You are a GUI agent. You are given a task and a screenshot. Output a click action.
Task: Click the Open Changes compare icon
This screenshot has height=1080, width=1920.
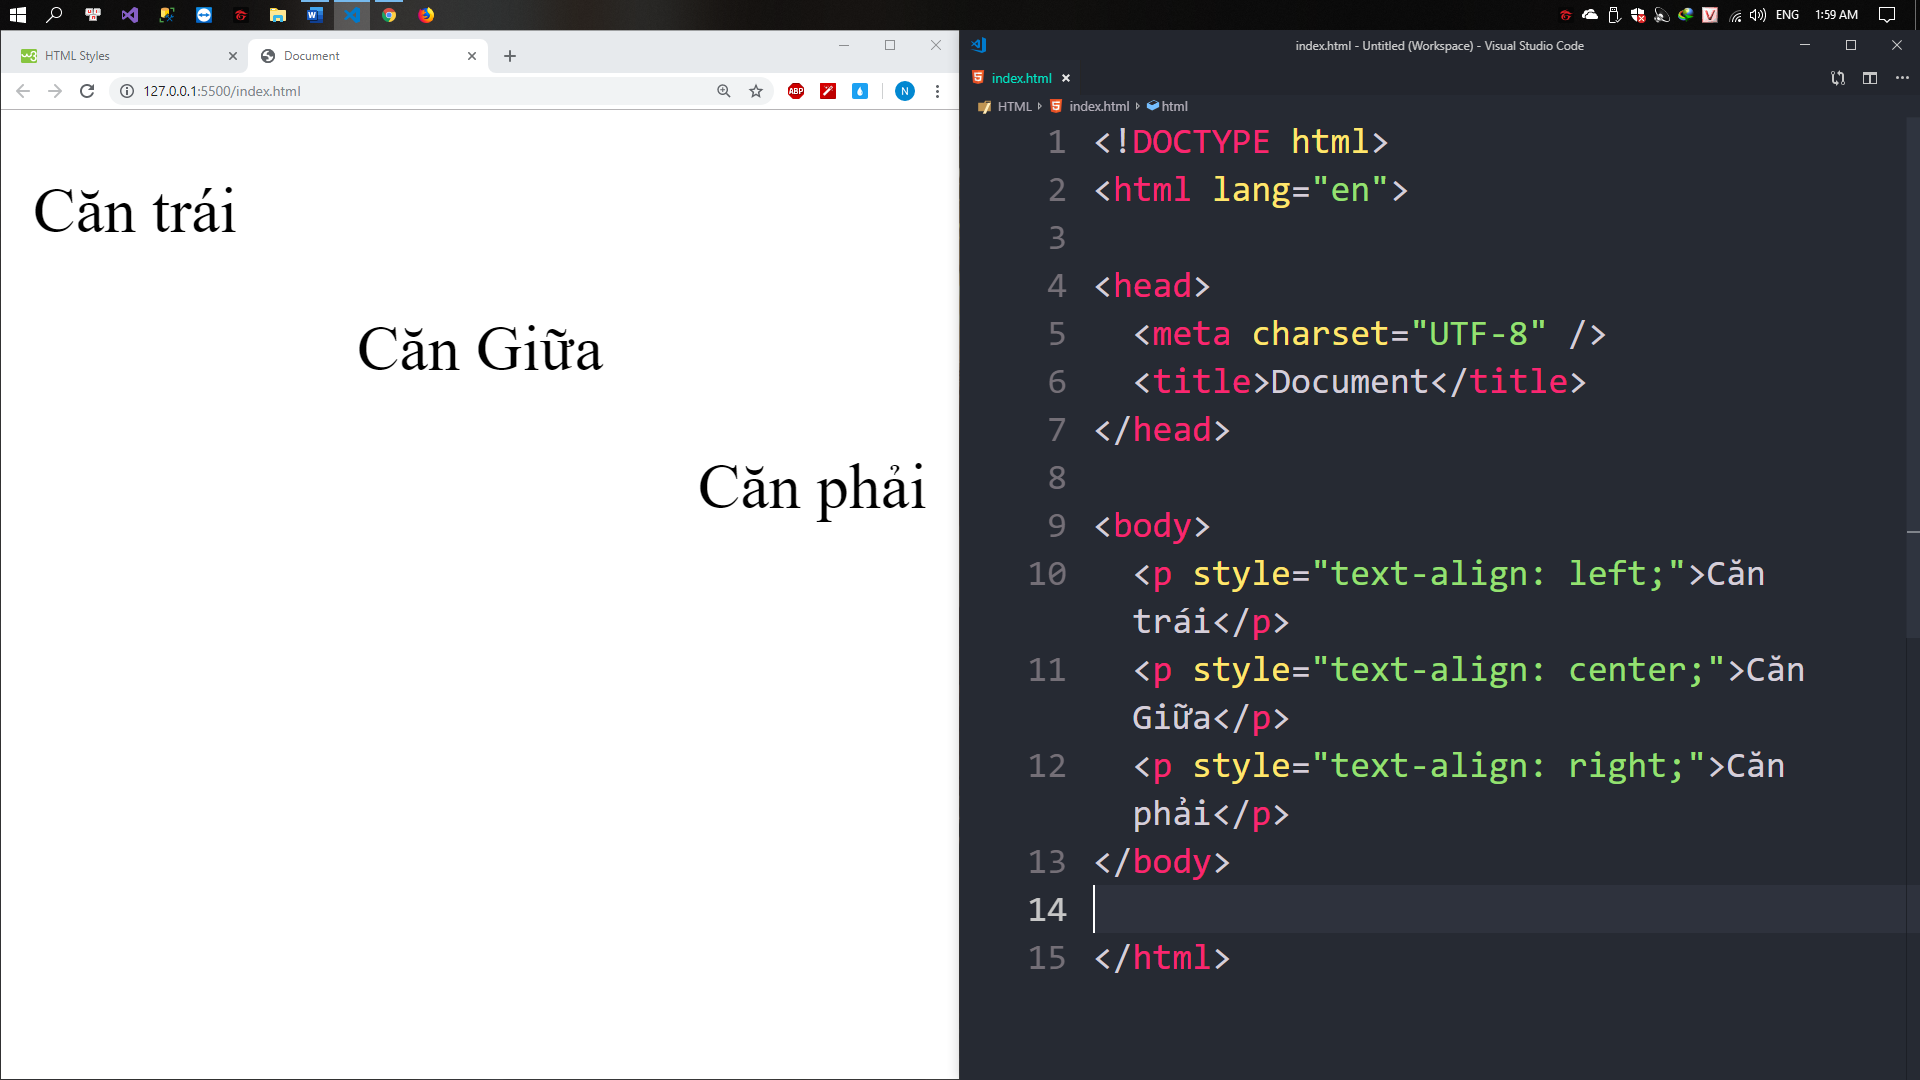pos(1838,78)
